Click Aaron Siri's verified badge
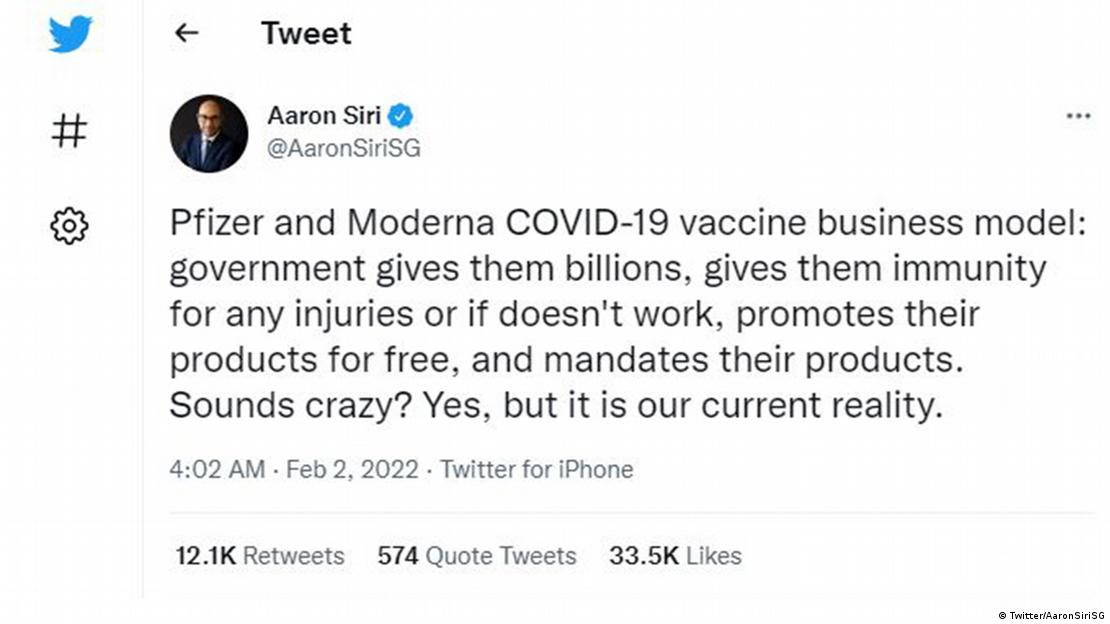The width and height of the screenshot is (1110, 624). pyautogui.click(x=398, y=115)
